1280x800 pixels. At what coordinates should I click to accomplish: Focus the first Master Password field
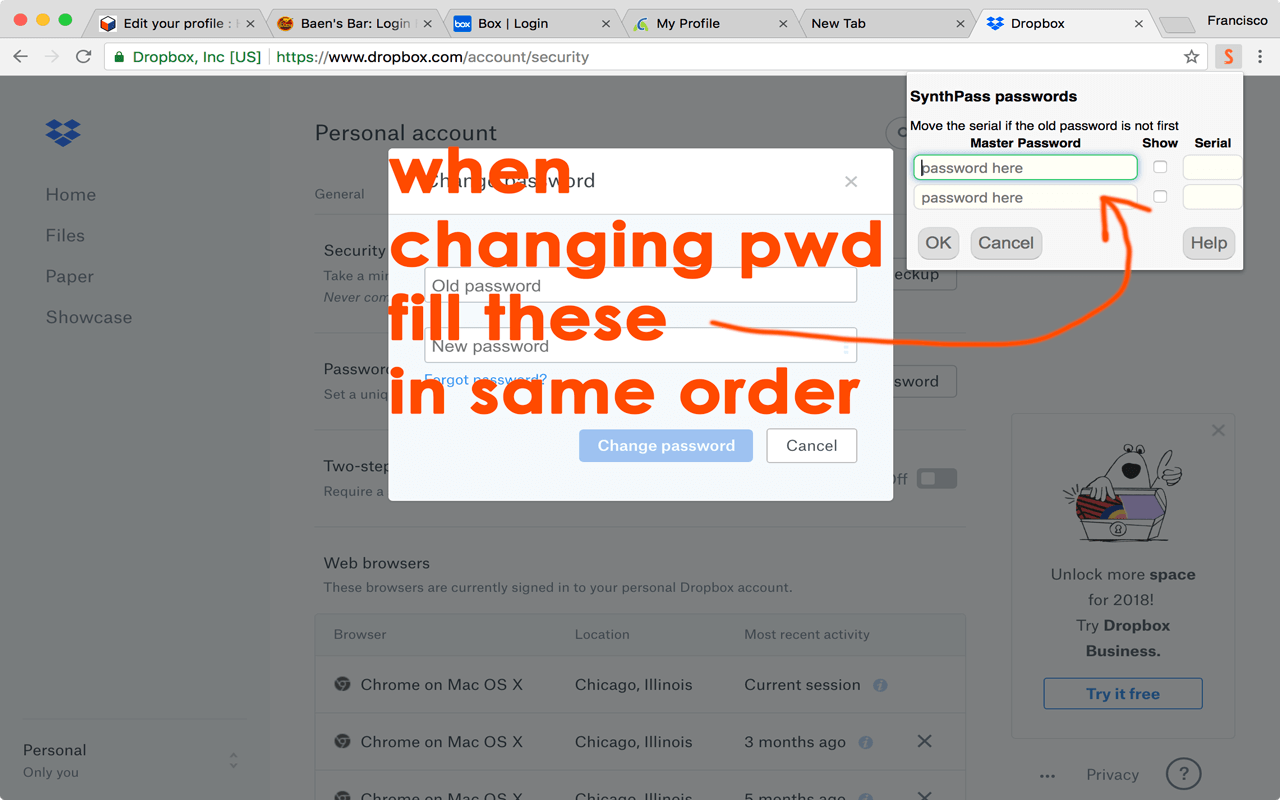(1025, 168)
